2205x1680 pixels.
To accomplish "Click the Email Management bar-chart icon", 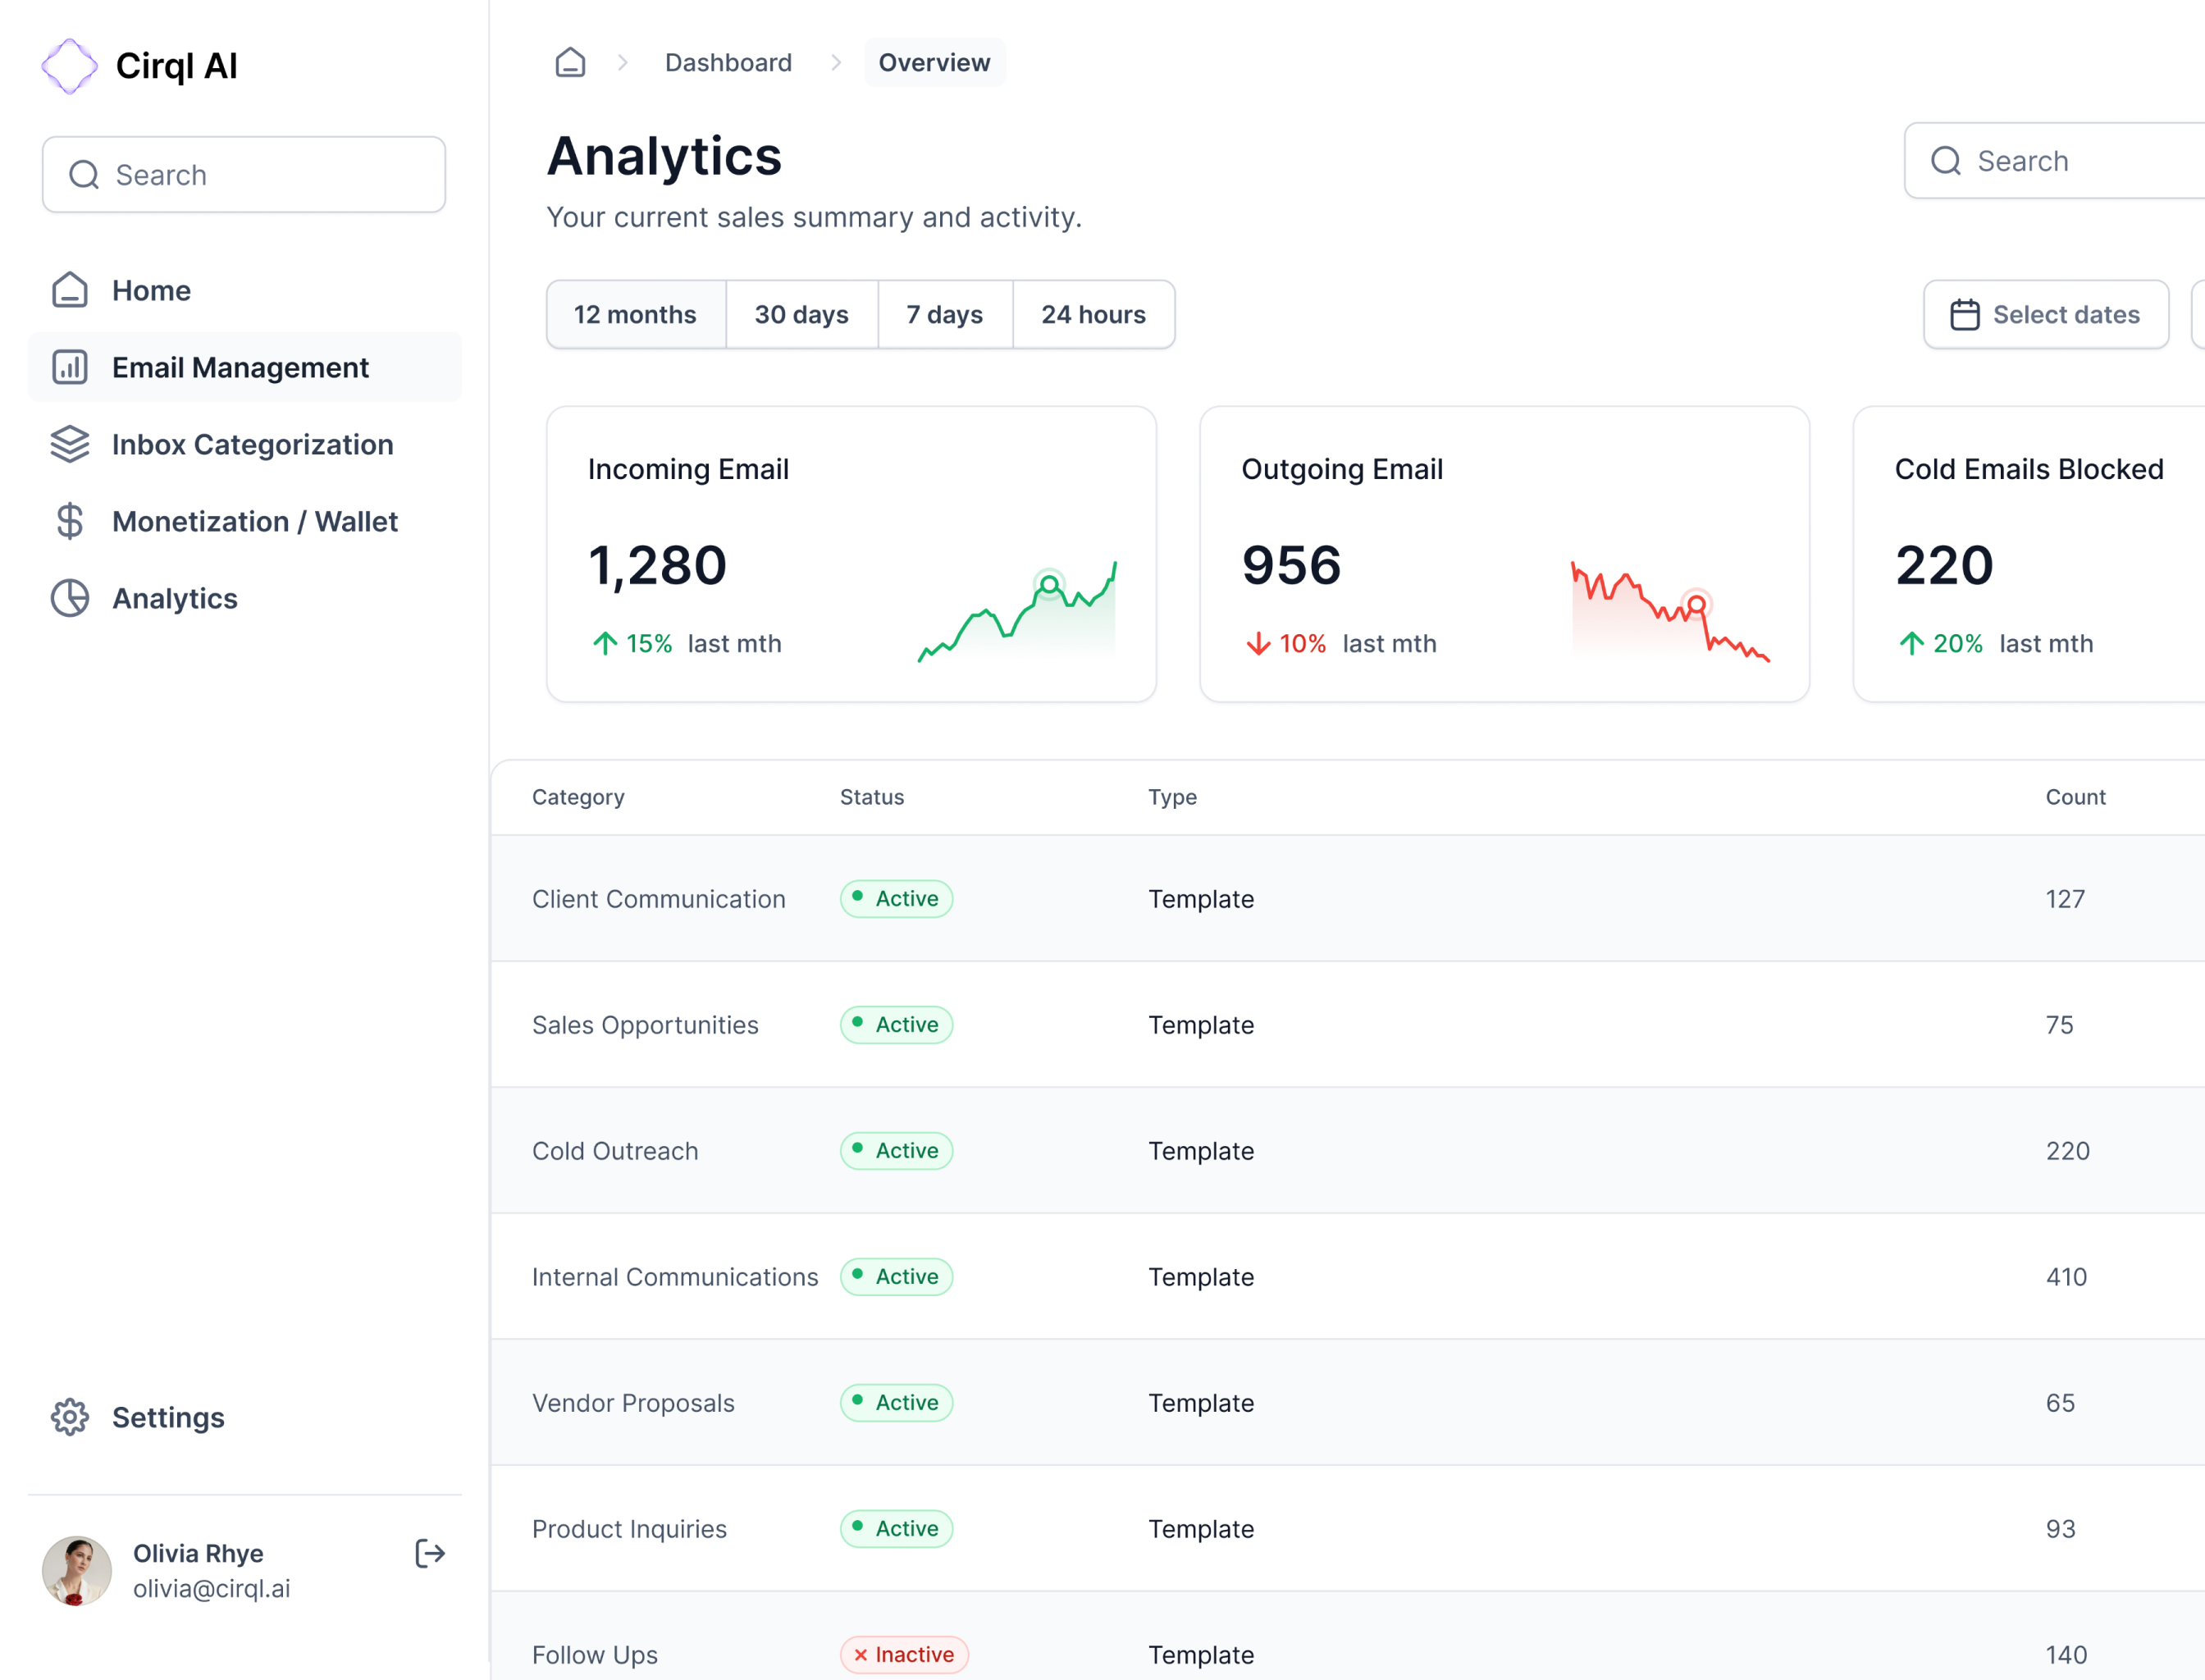I will [70, 367].
